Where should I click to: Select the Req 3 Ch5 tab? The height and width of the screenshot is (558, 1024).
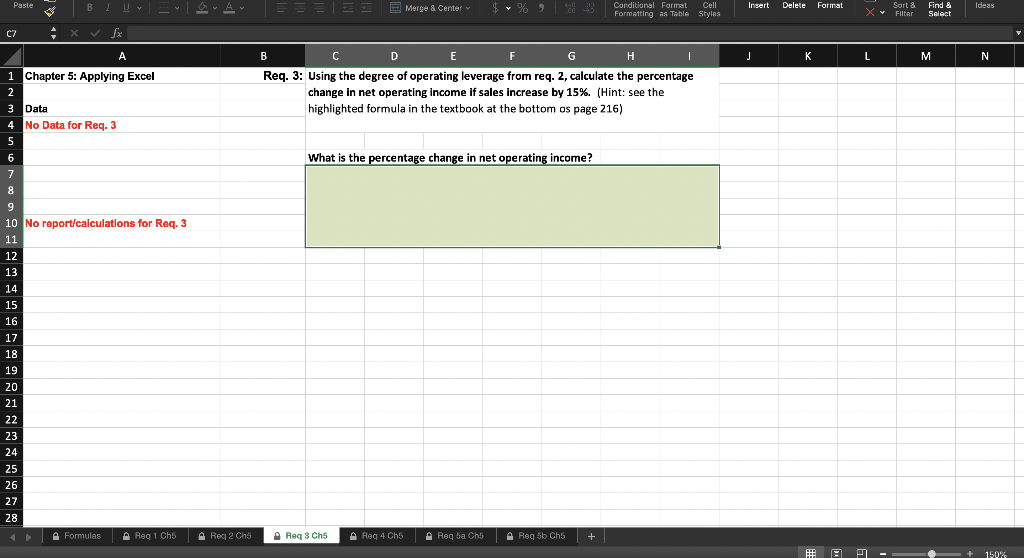(301, 536)
